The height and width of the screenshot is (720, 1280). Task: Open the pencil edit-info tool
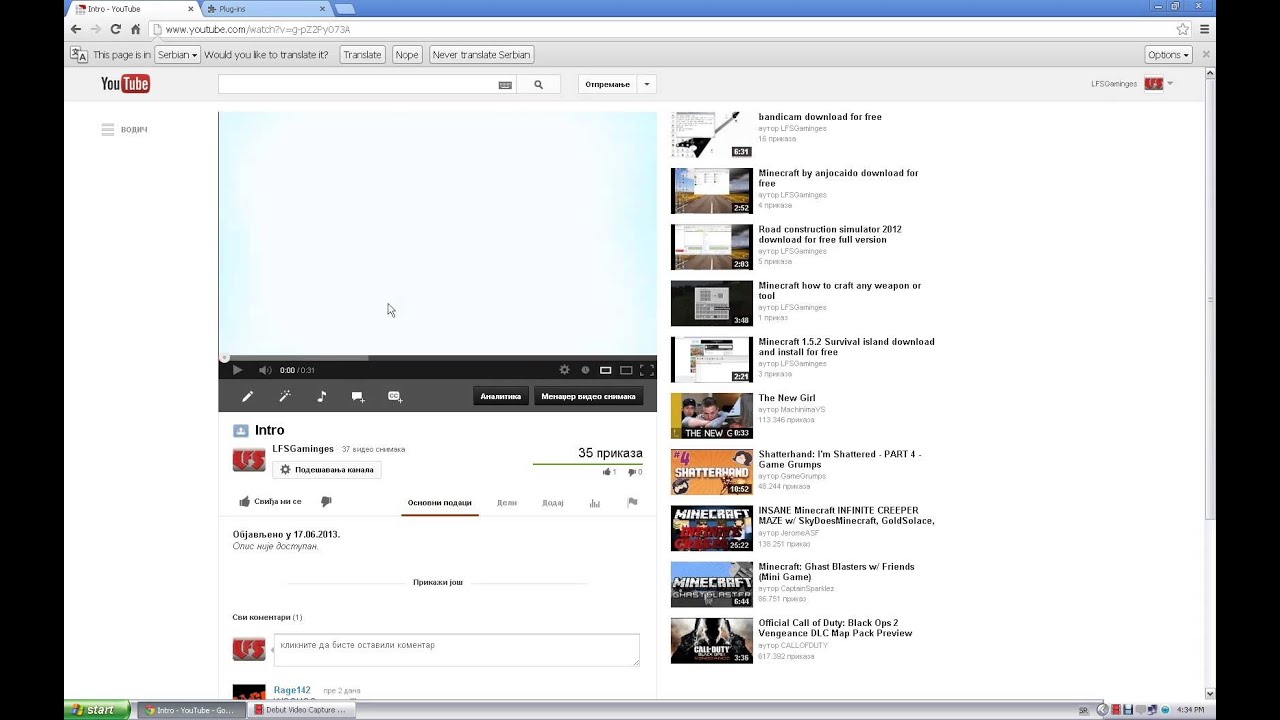tap(247, 397)
